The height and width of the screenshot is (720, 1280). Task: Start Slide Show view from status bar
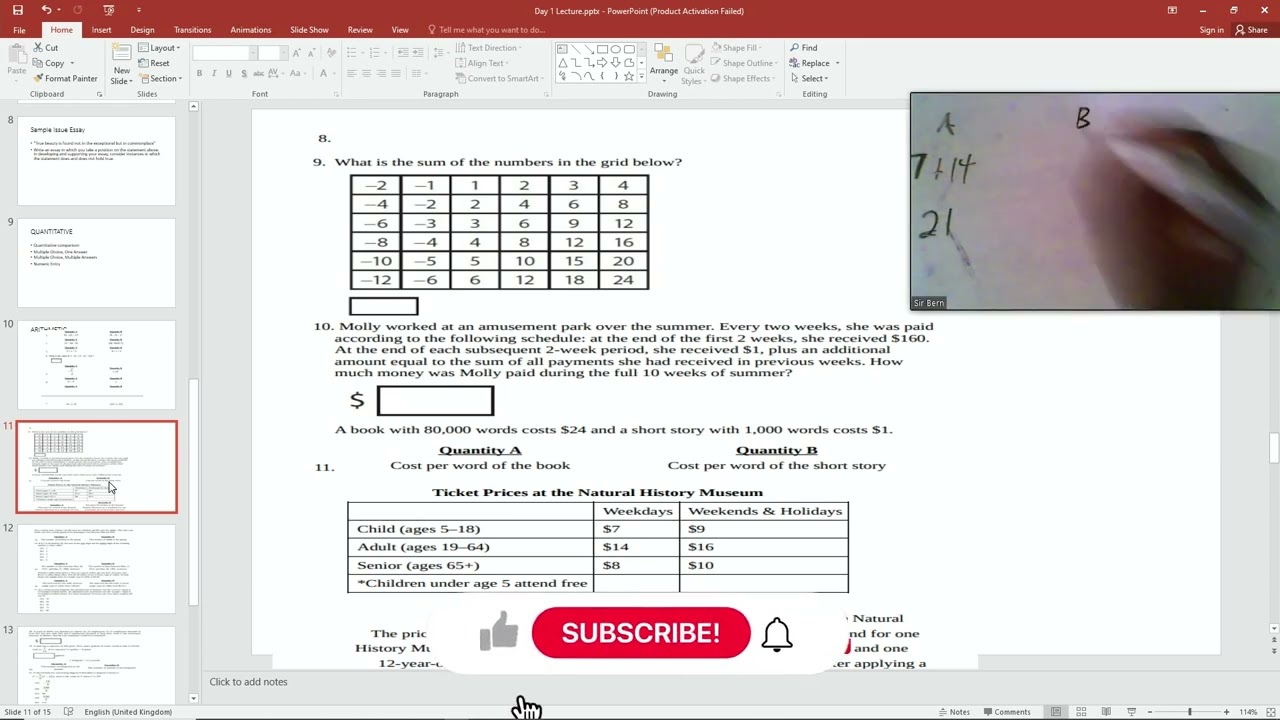pos(1131,712)
